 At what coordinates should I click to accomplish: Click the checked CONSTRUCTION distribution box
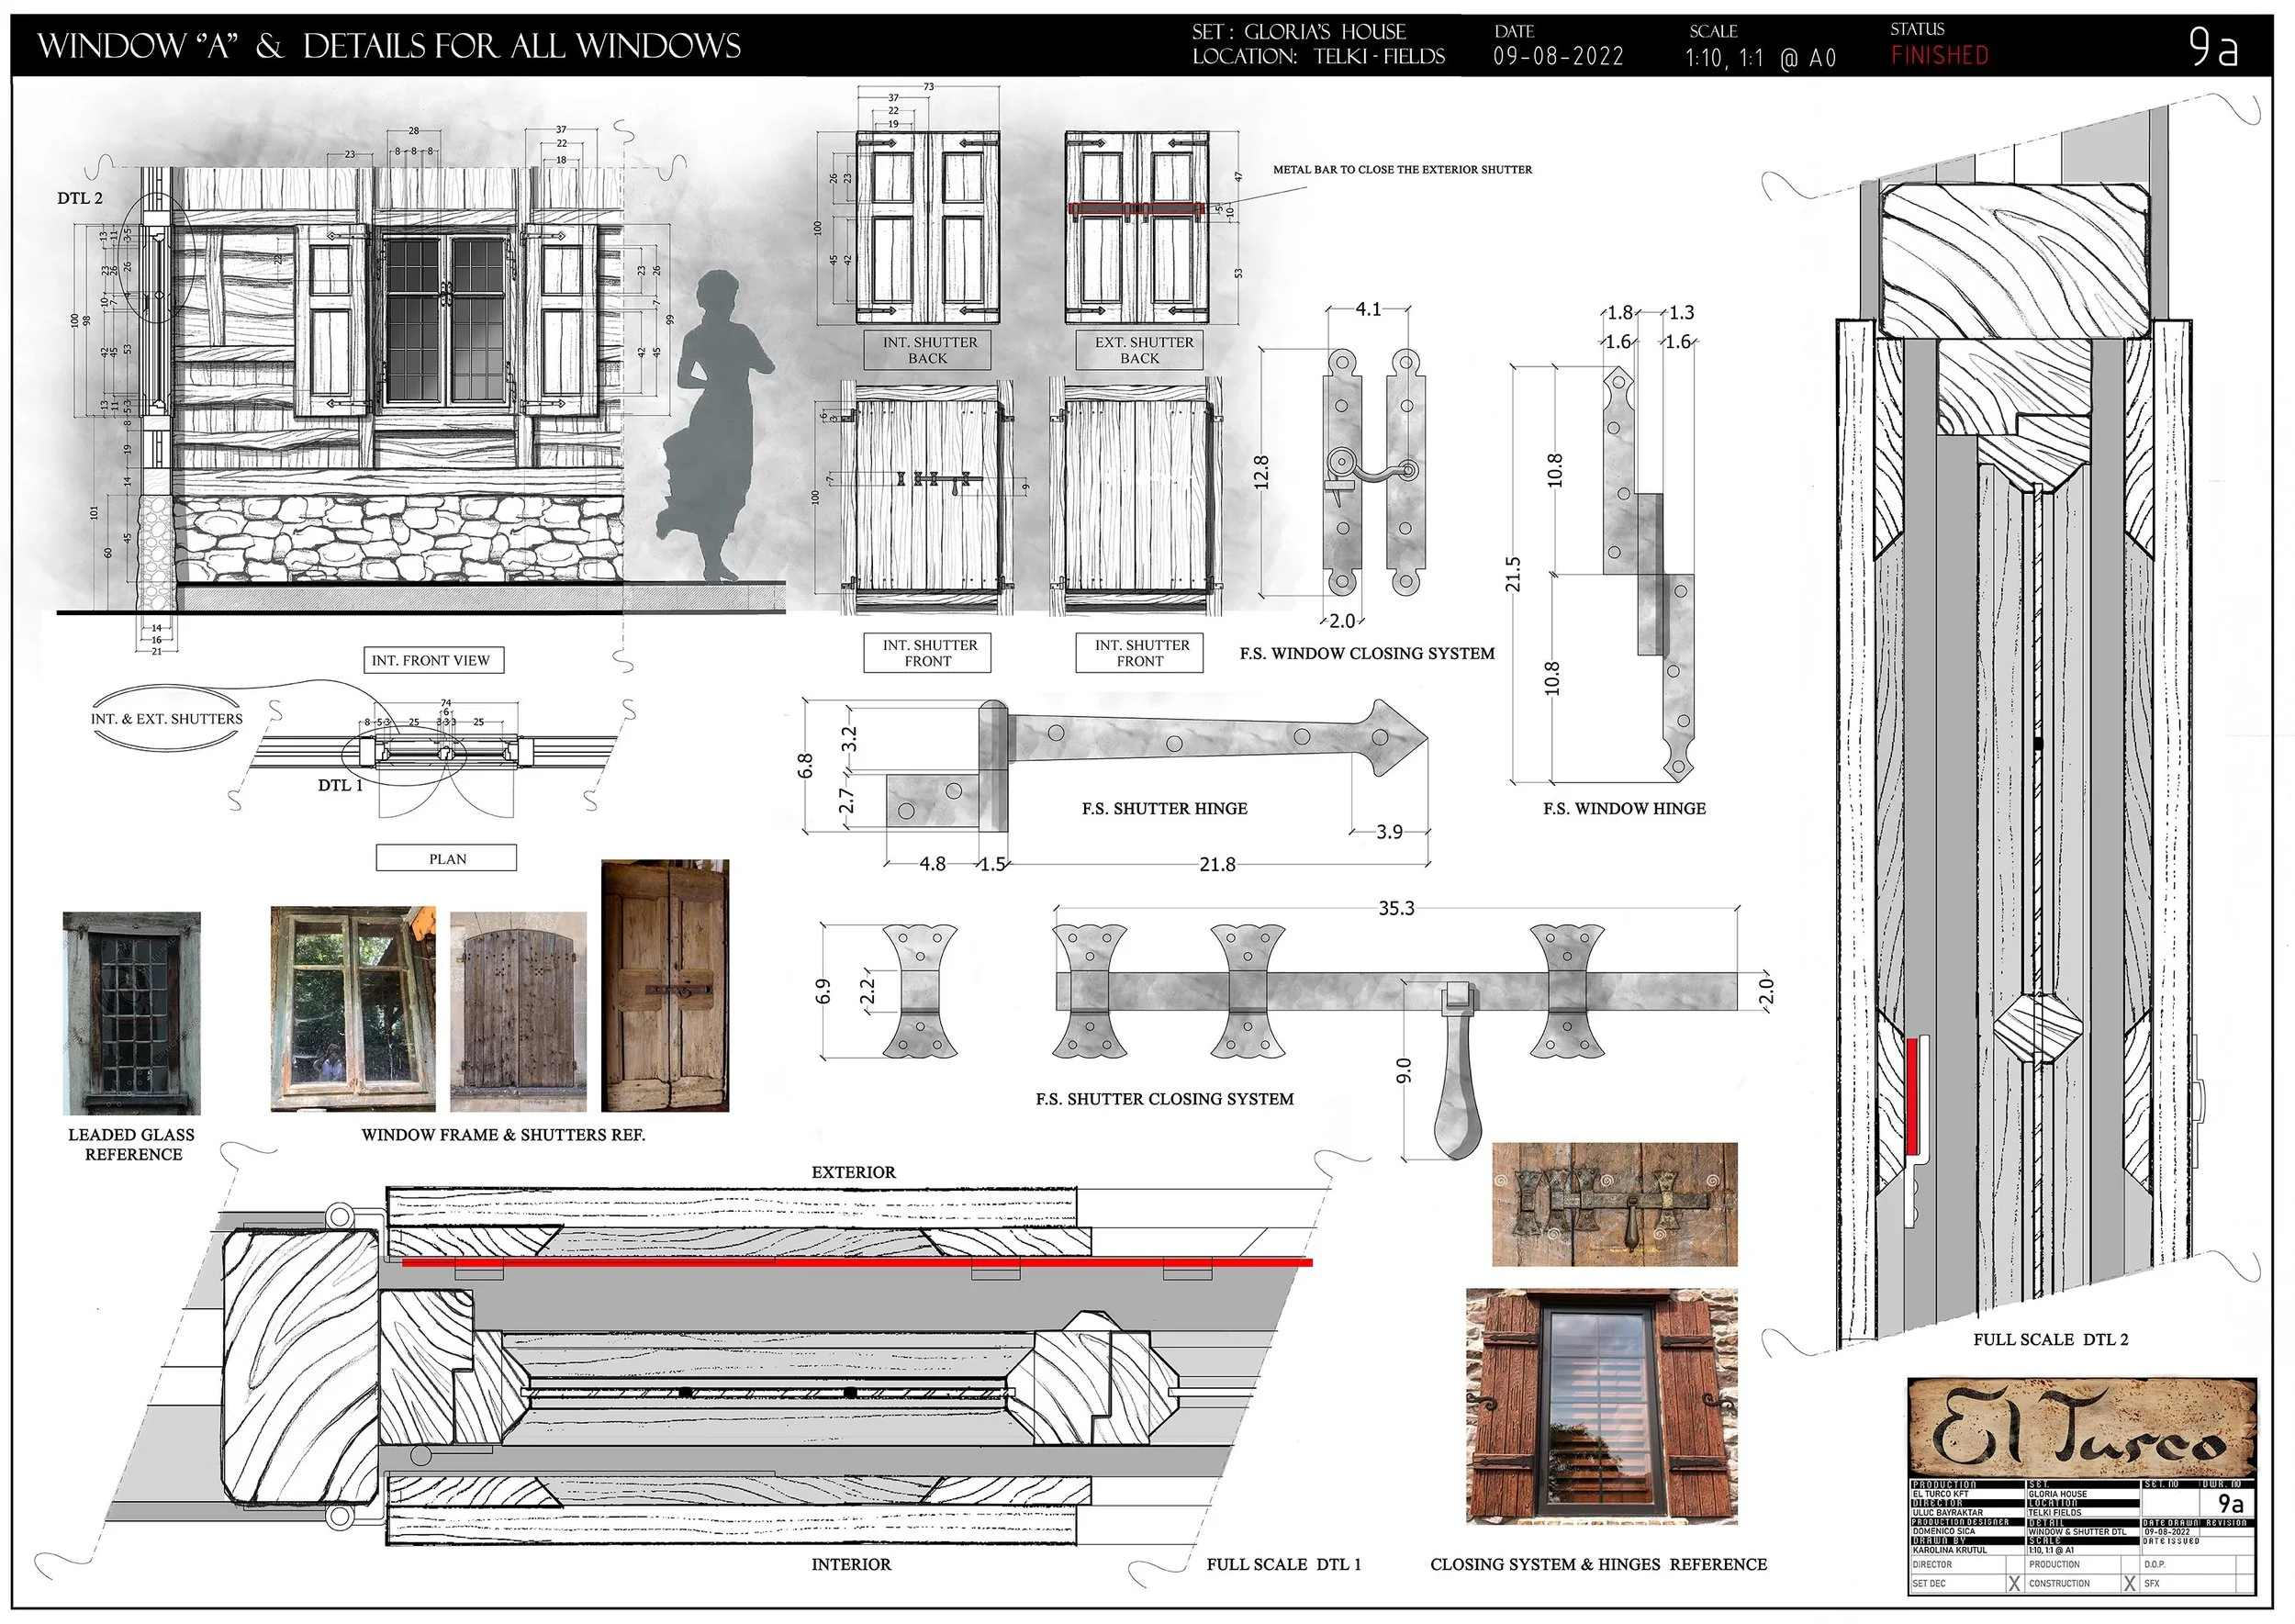[x=2130, y=1584]
